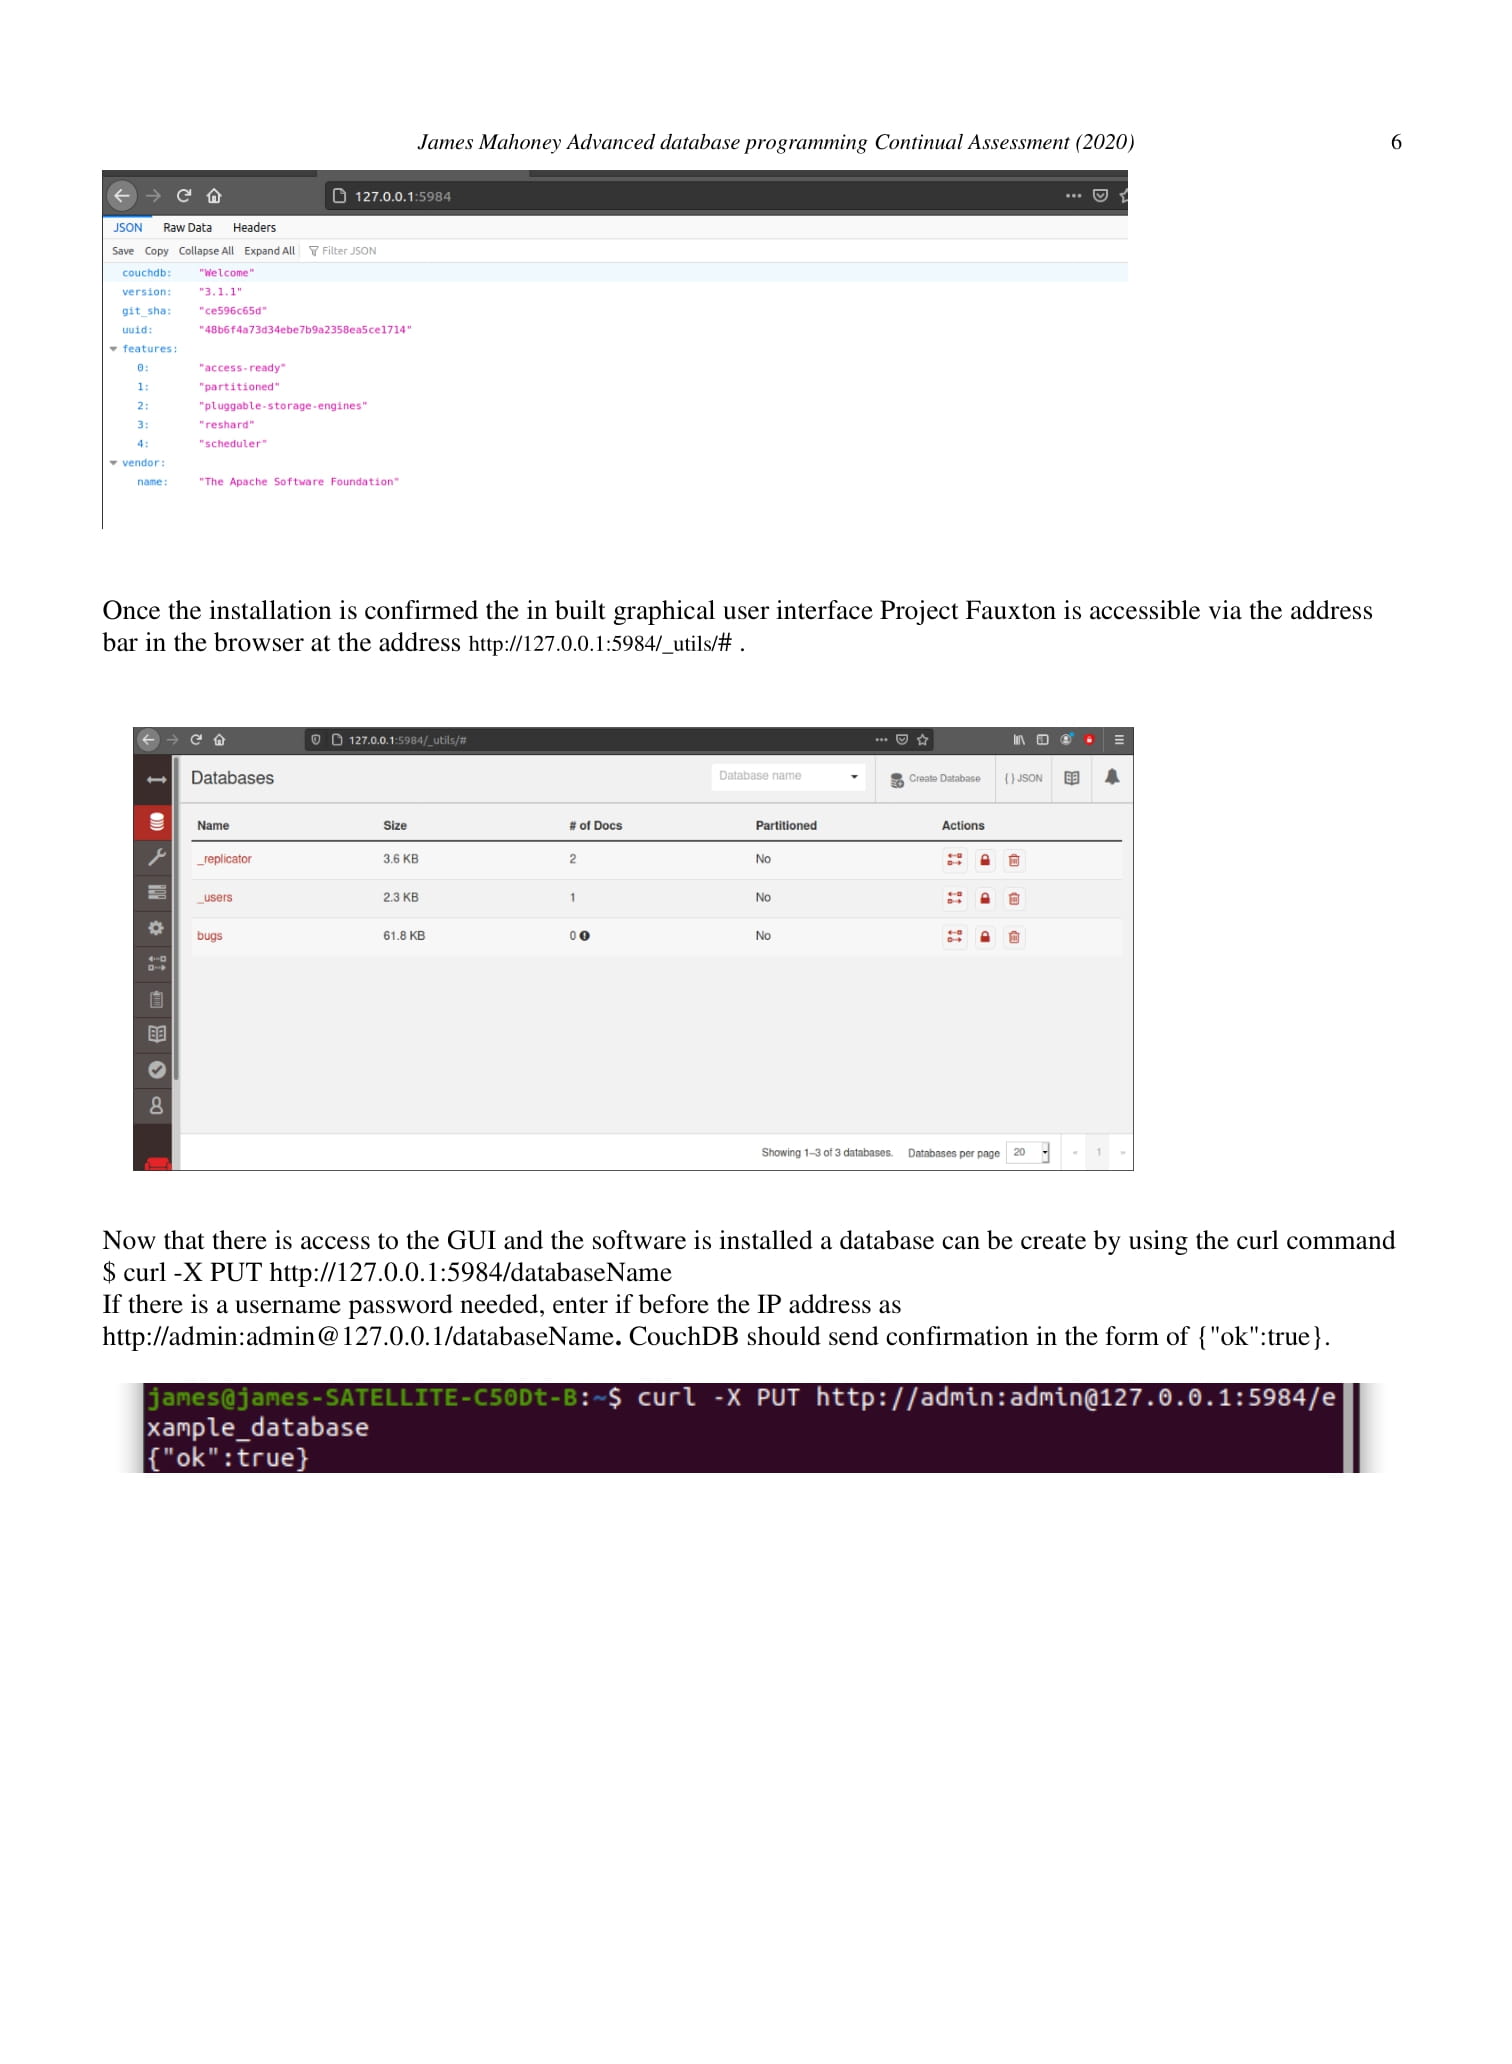
Task: Select version value "3.1.1"
Action: pyautogui.click(x=220, y=292)
